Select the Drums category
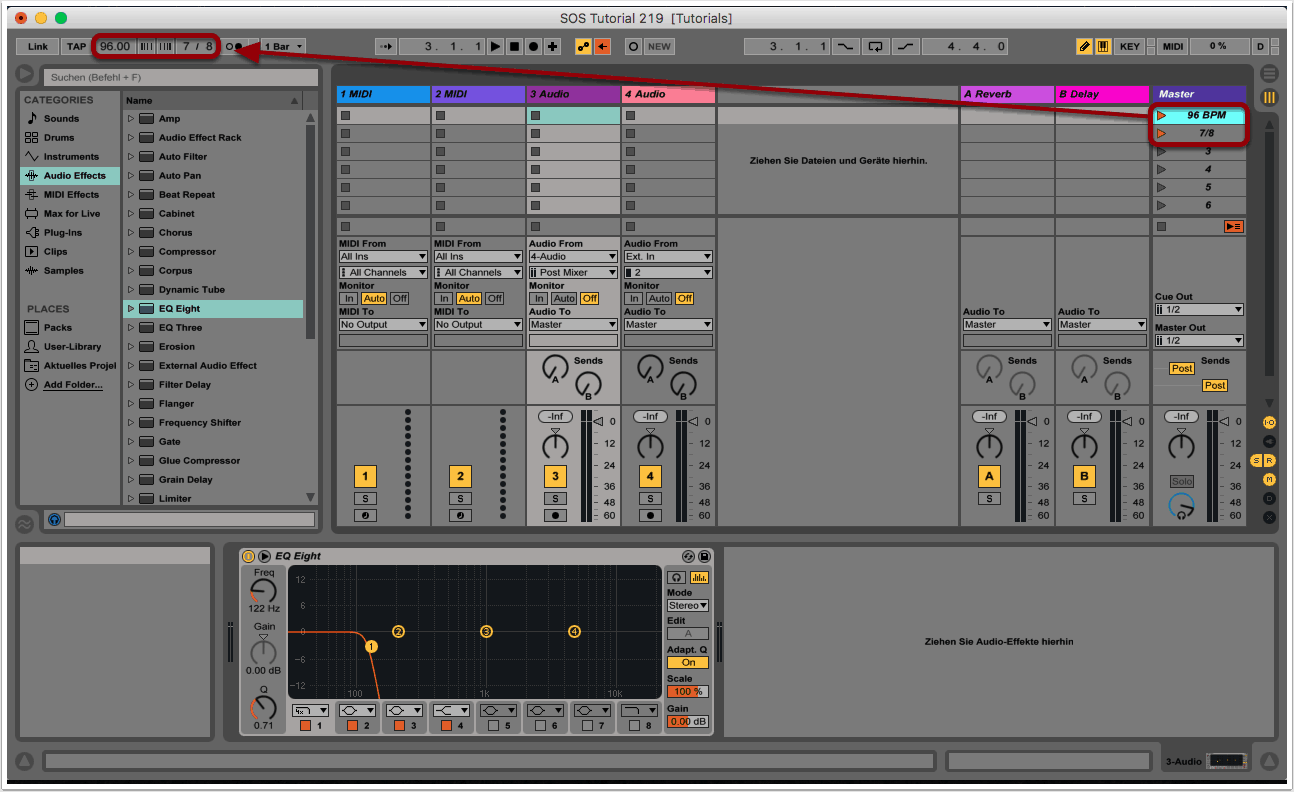The image size is (1294, 792). [59, 138]
